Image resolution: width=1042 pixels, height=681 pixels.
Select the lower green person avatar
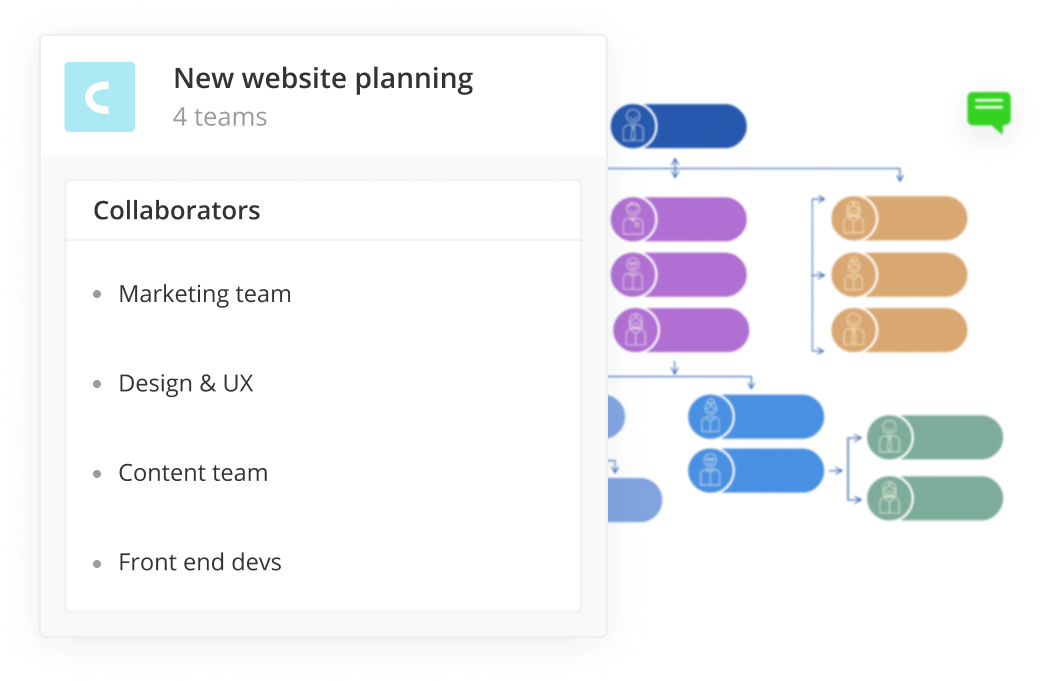tap(890, 498)
